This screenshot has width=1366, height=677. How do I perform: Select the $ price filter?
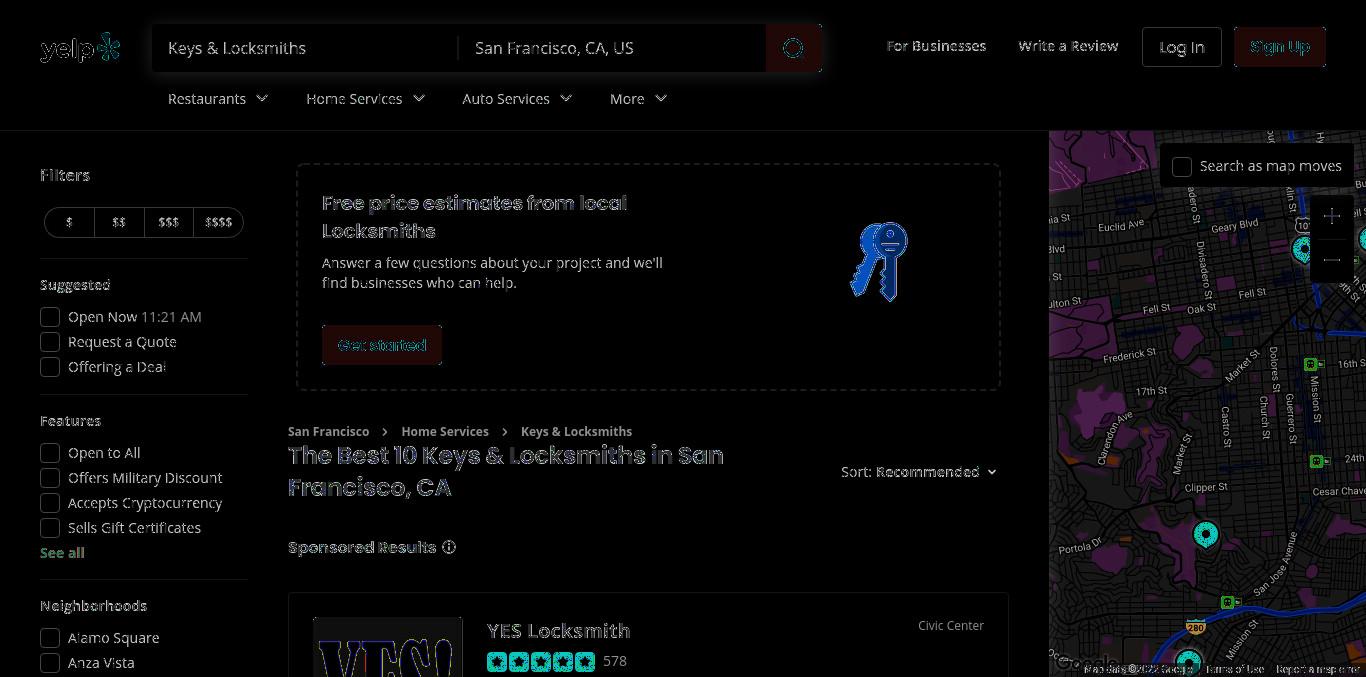69,222
